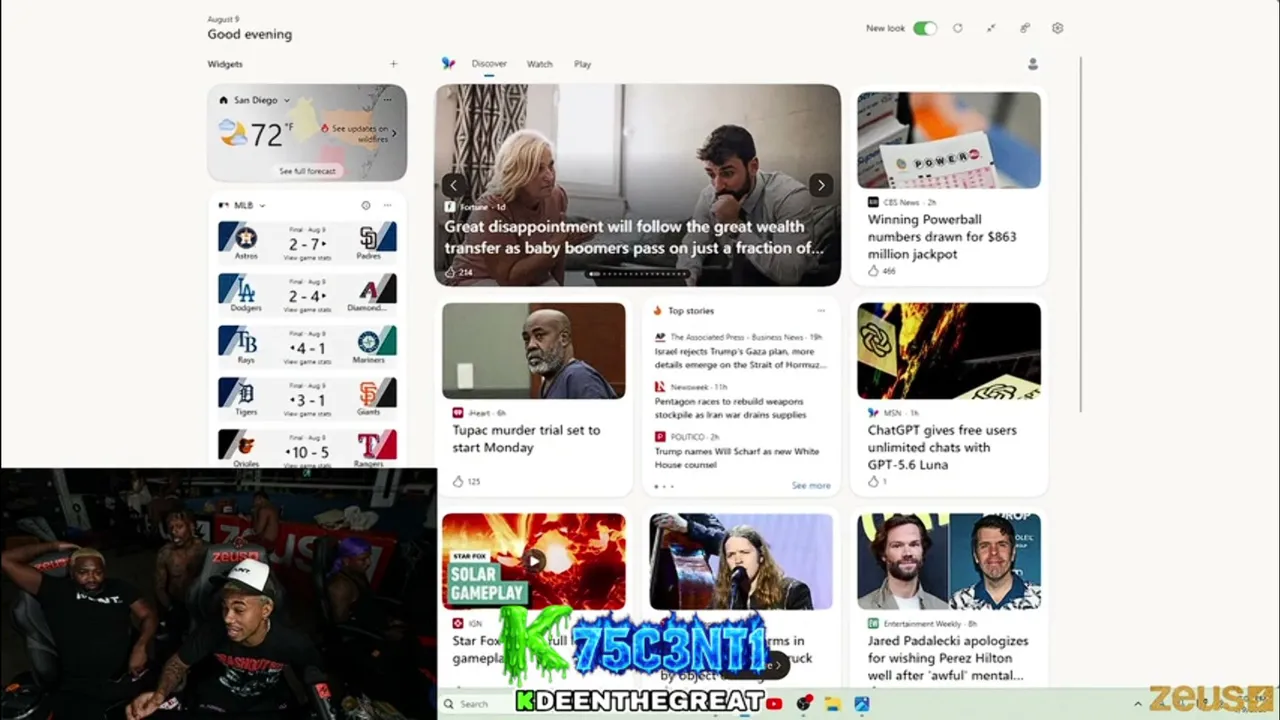This screenshot has height=720, width=1280.
Task: Click the Diamondbacks team logo
Action: pyautogui.click(x=368, y=290)
